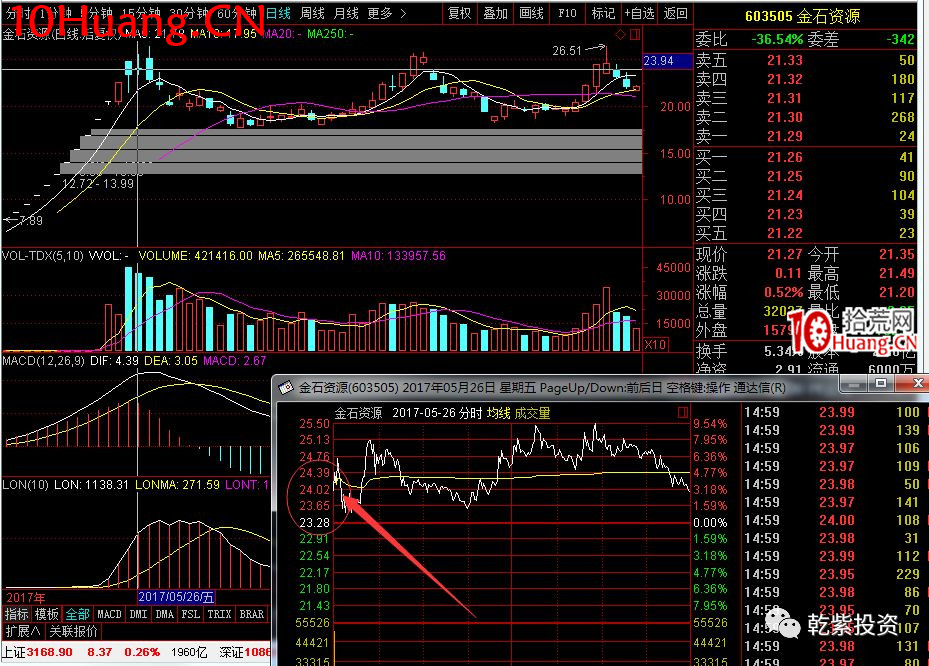Open the 画线 drawing tools
929x666 pixels.
click(531, 13)
